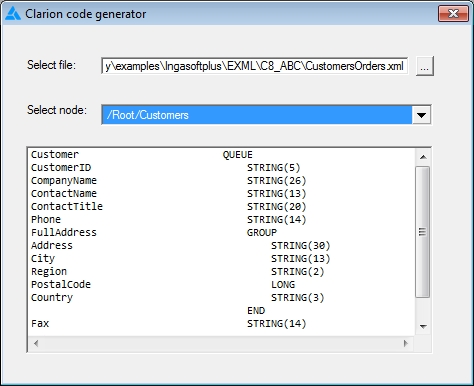Viewport: 474px width, 386px height.
Task: Click the CompanyName field name
Action: (x=64, y=181)
